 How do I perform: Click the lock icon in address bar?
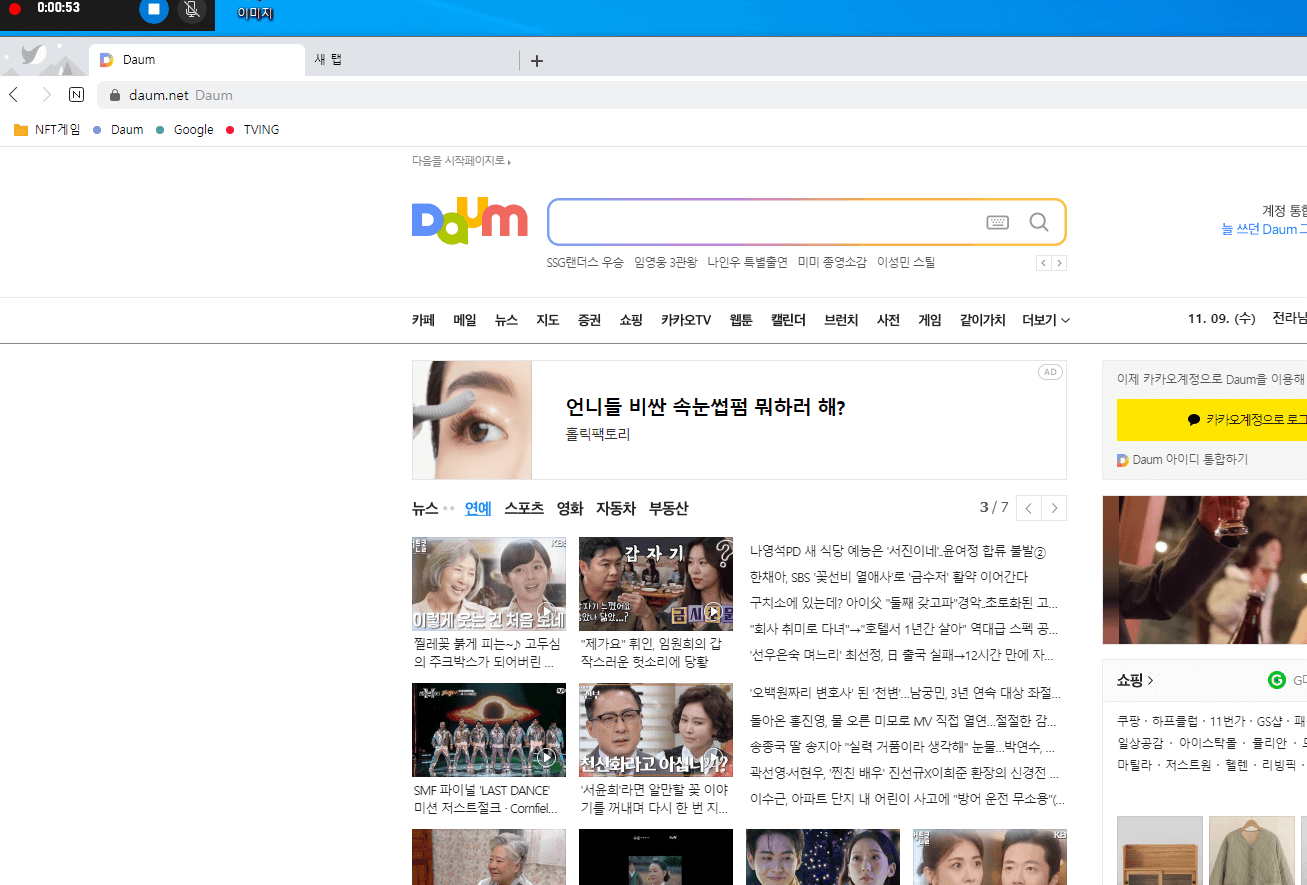[114, 95]
